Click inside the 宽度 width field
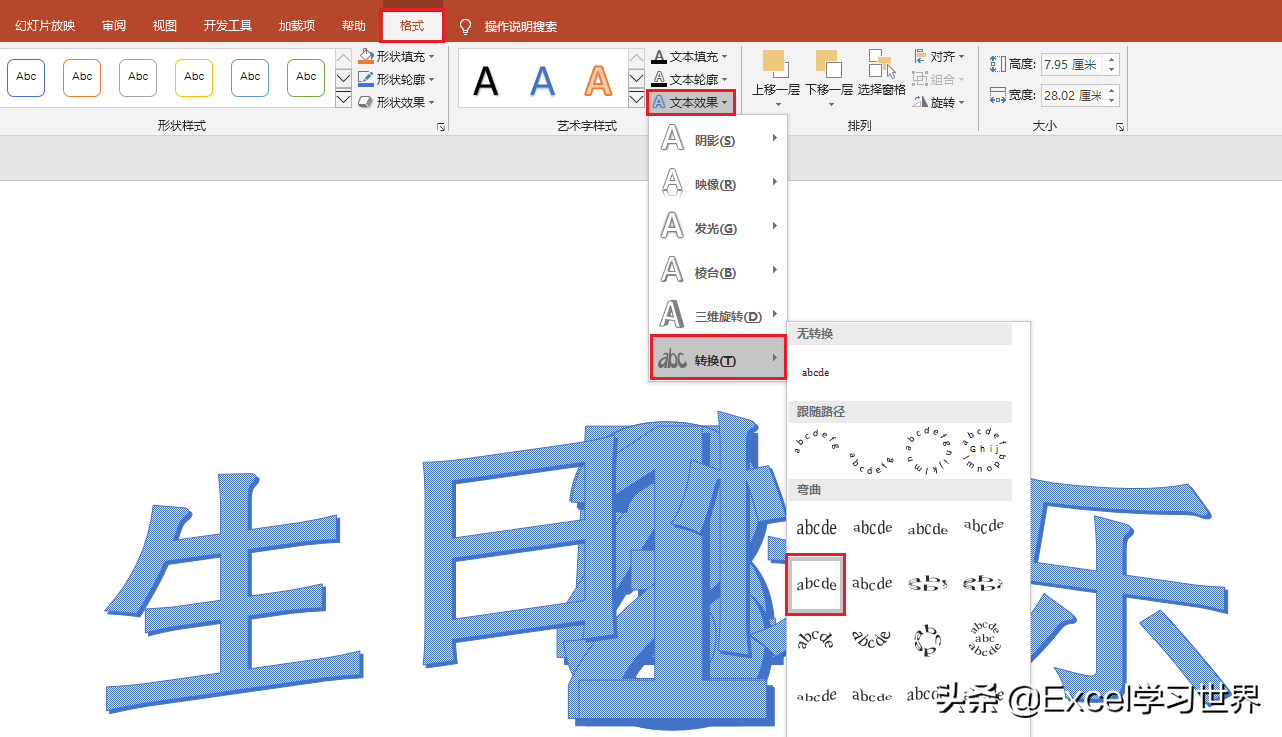 [1072, 96]
